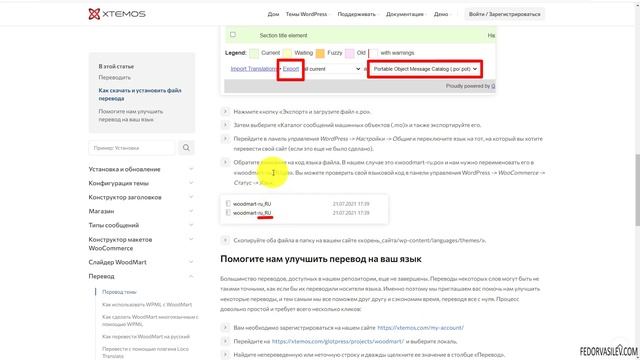Click the Old legend color swatch
Viewport: 640px width, 360px height.
click(349, 53)
